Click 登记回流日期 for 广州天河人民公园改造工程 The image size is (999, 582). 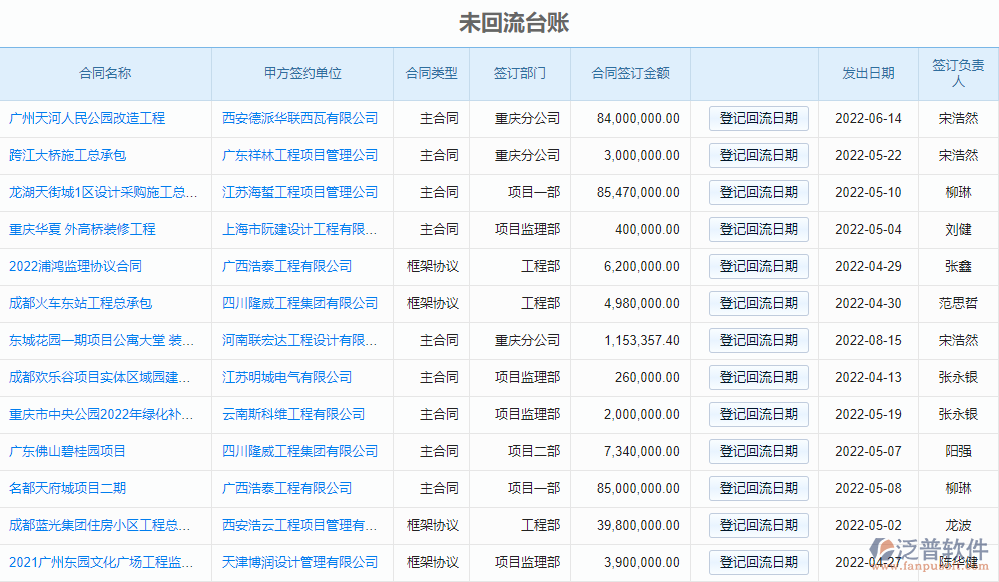click(758, 118)
